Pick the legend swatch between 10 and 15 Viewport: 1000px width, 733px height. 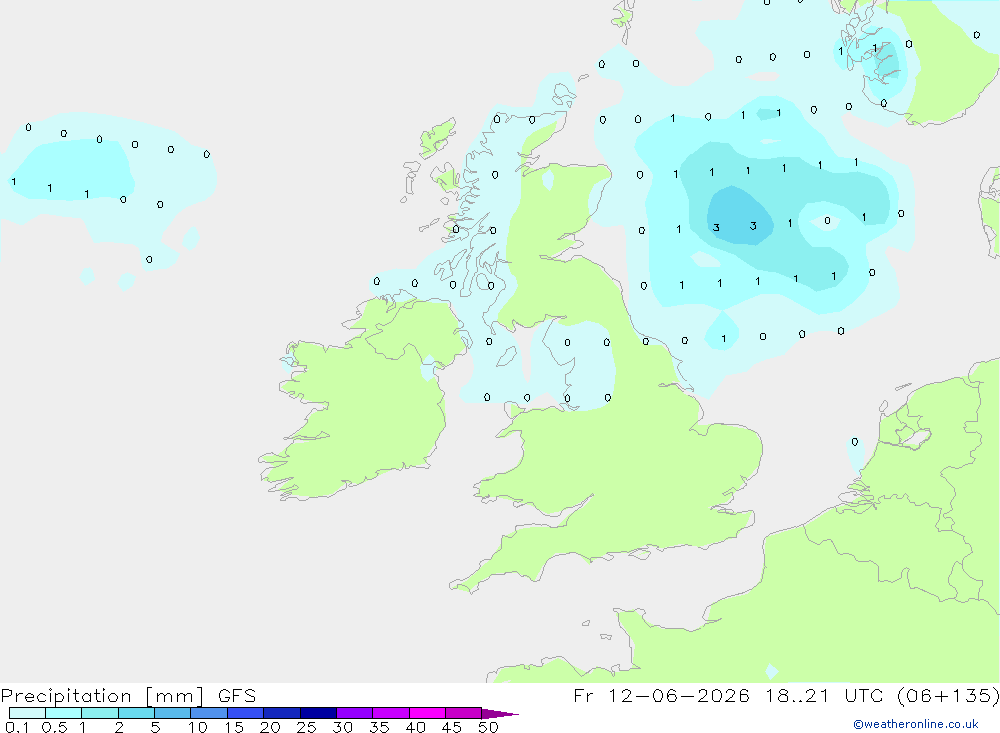(x=209, y=713)
